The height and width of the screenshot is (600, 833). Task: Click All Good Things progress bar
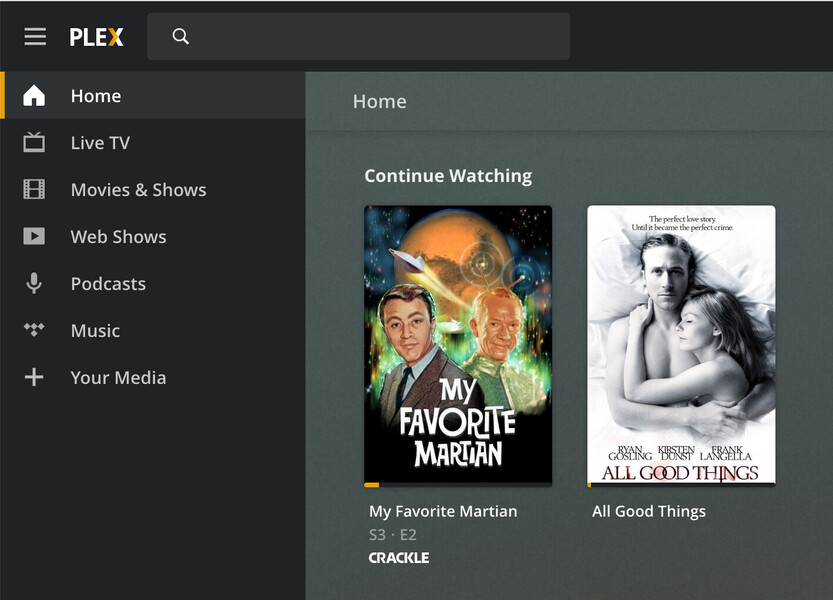(681, 485)
